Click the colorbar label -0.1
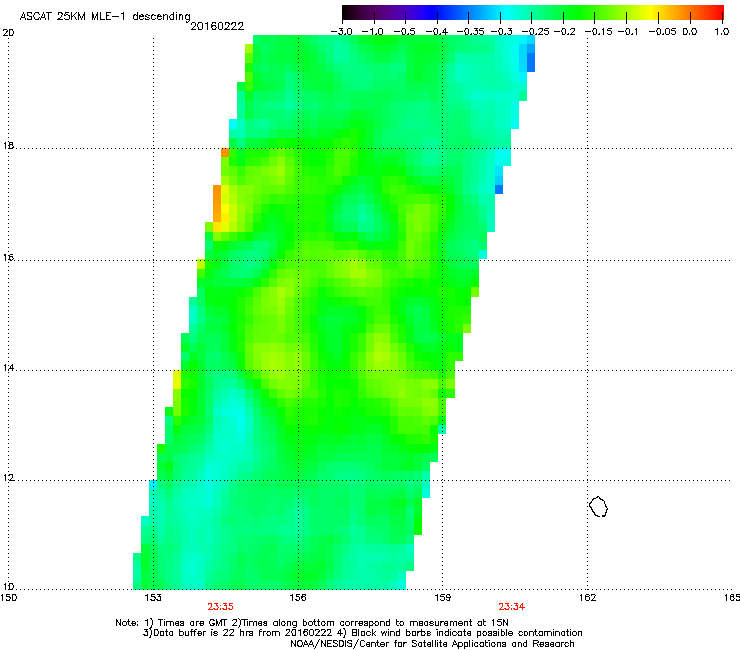Viewport: 740px width, 650px height. pyautogui.click(x=628, y=32)
